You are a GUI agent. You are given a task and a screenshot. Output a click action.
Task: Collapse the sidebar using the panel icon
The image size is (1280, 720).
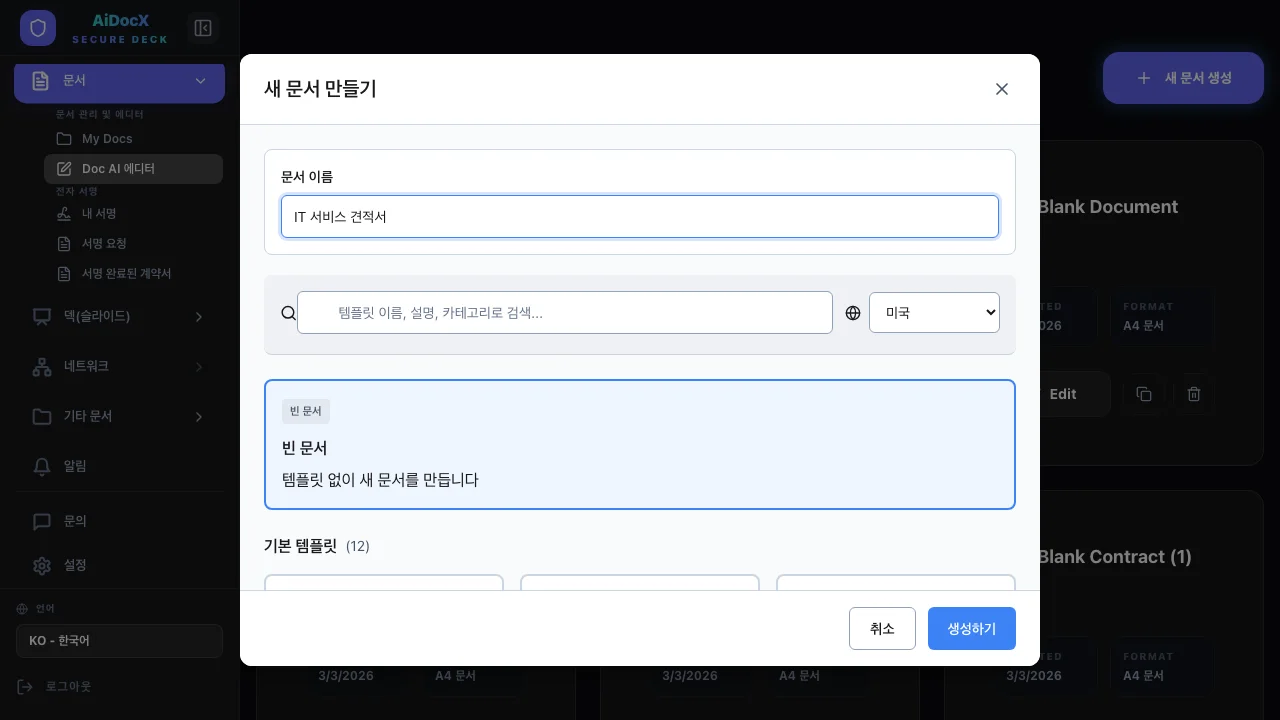203,28
